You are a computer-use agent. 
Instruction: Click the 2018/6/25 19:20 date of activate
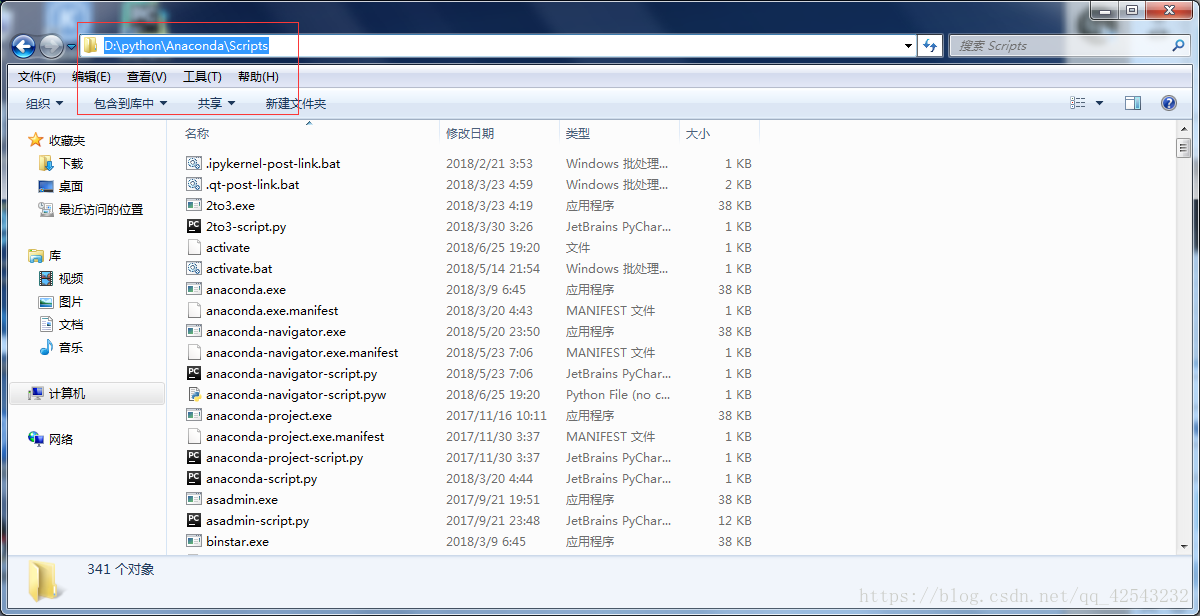[x=493, y=247]
